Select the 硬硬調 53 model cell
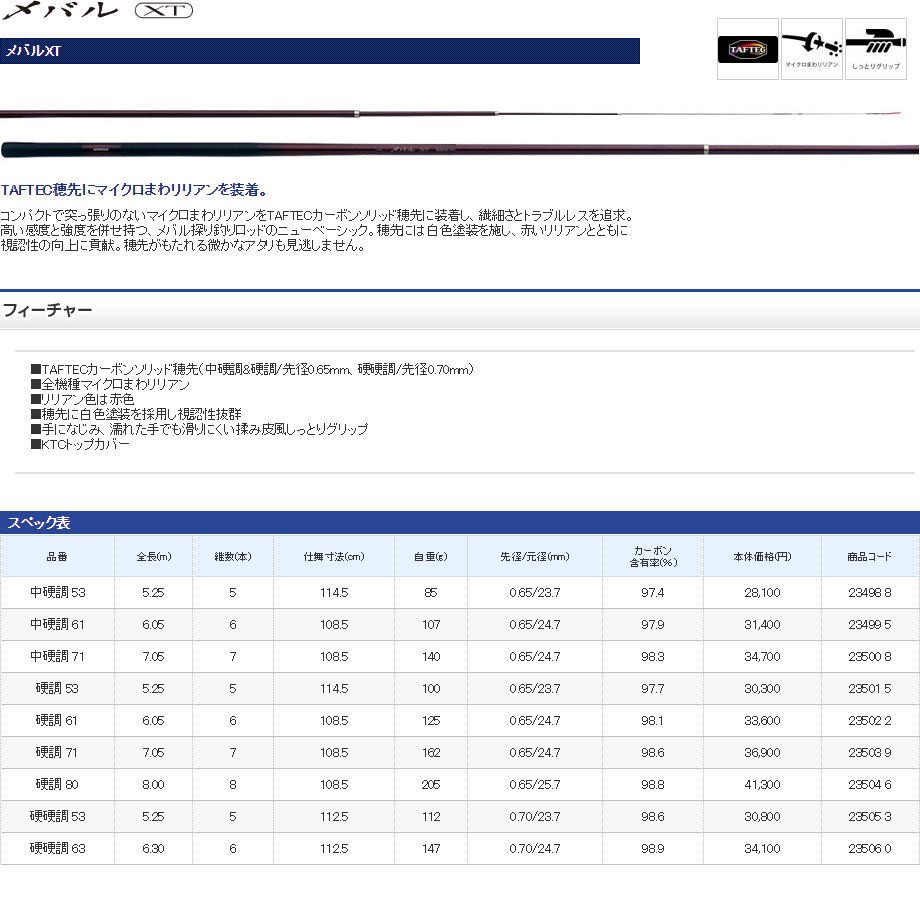Image resolution: width=920 pixels, height=900 pixels. click(58, 816)
